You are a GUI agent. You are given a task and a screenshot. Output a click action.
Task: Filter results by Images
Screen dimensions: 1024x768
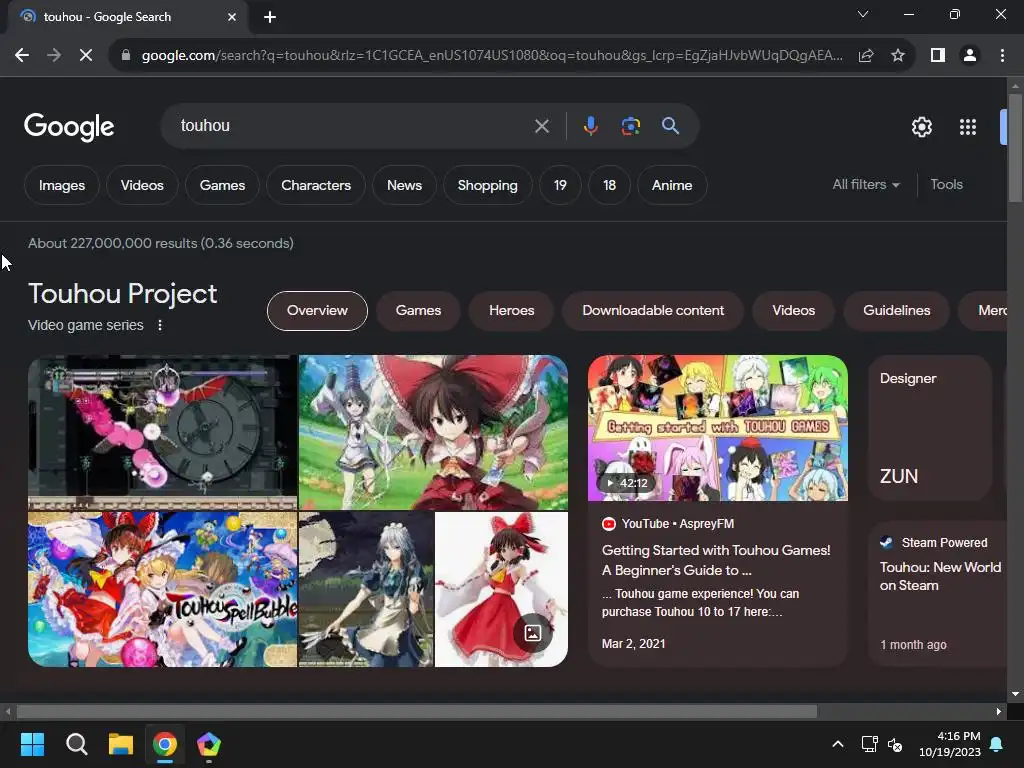click(x=62, y=185)
